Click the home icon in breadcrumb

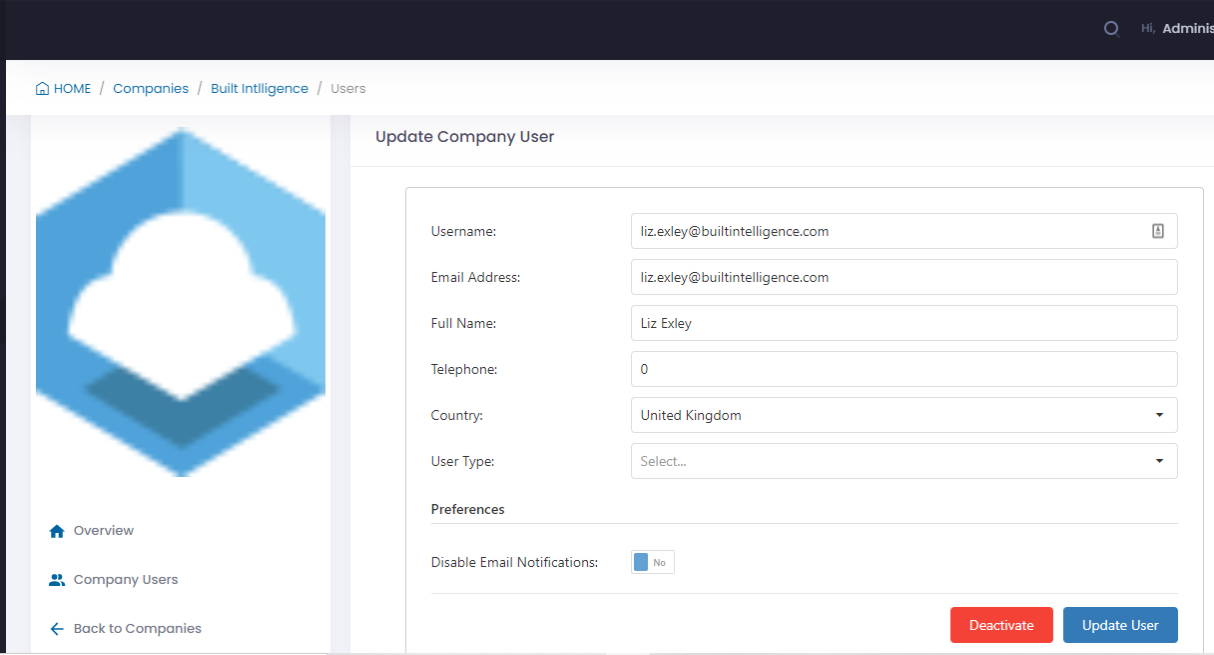click(x=42, y=89)
